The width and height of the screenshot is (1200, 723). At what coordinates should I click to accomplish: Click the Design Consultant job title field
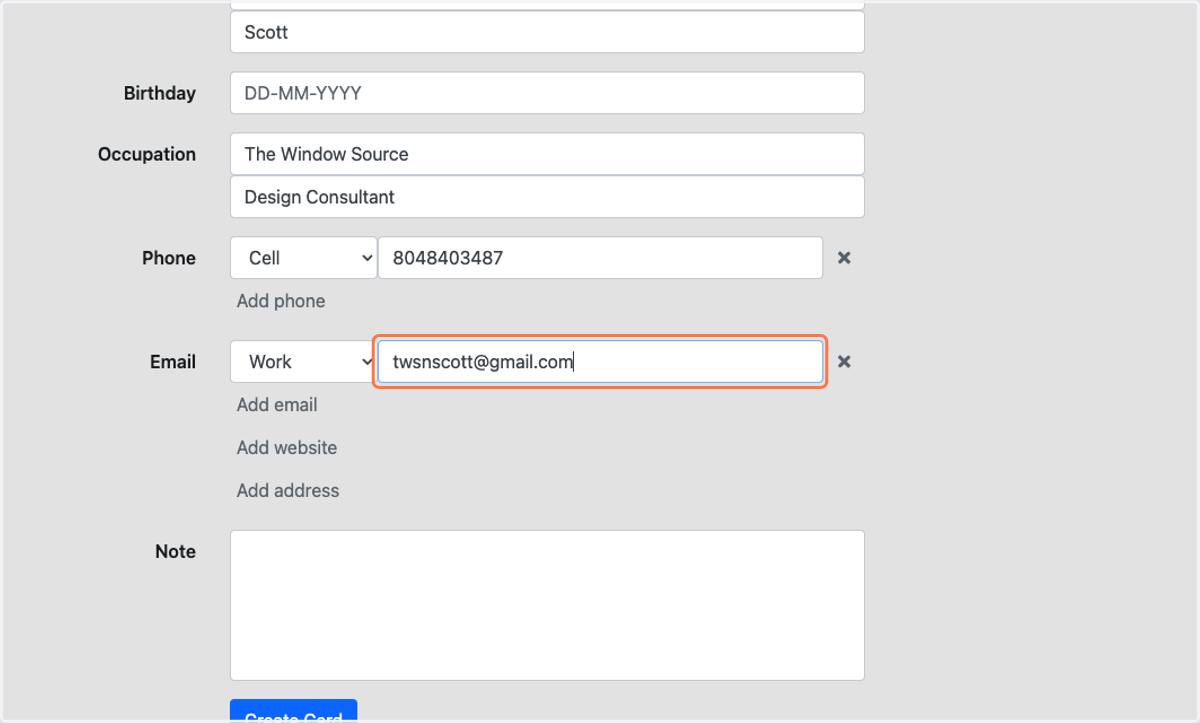click(x=547, y=197)
